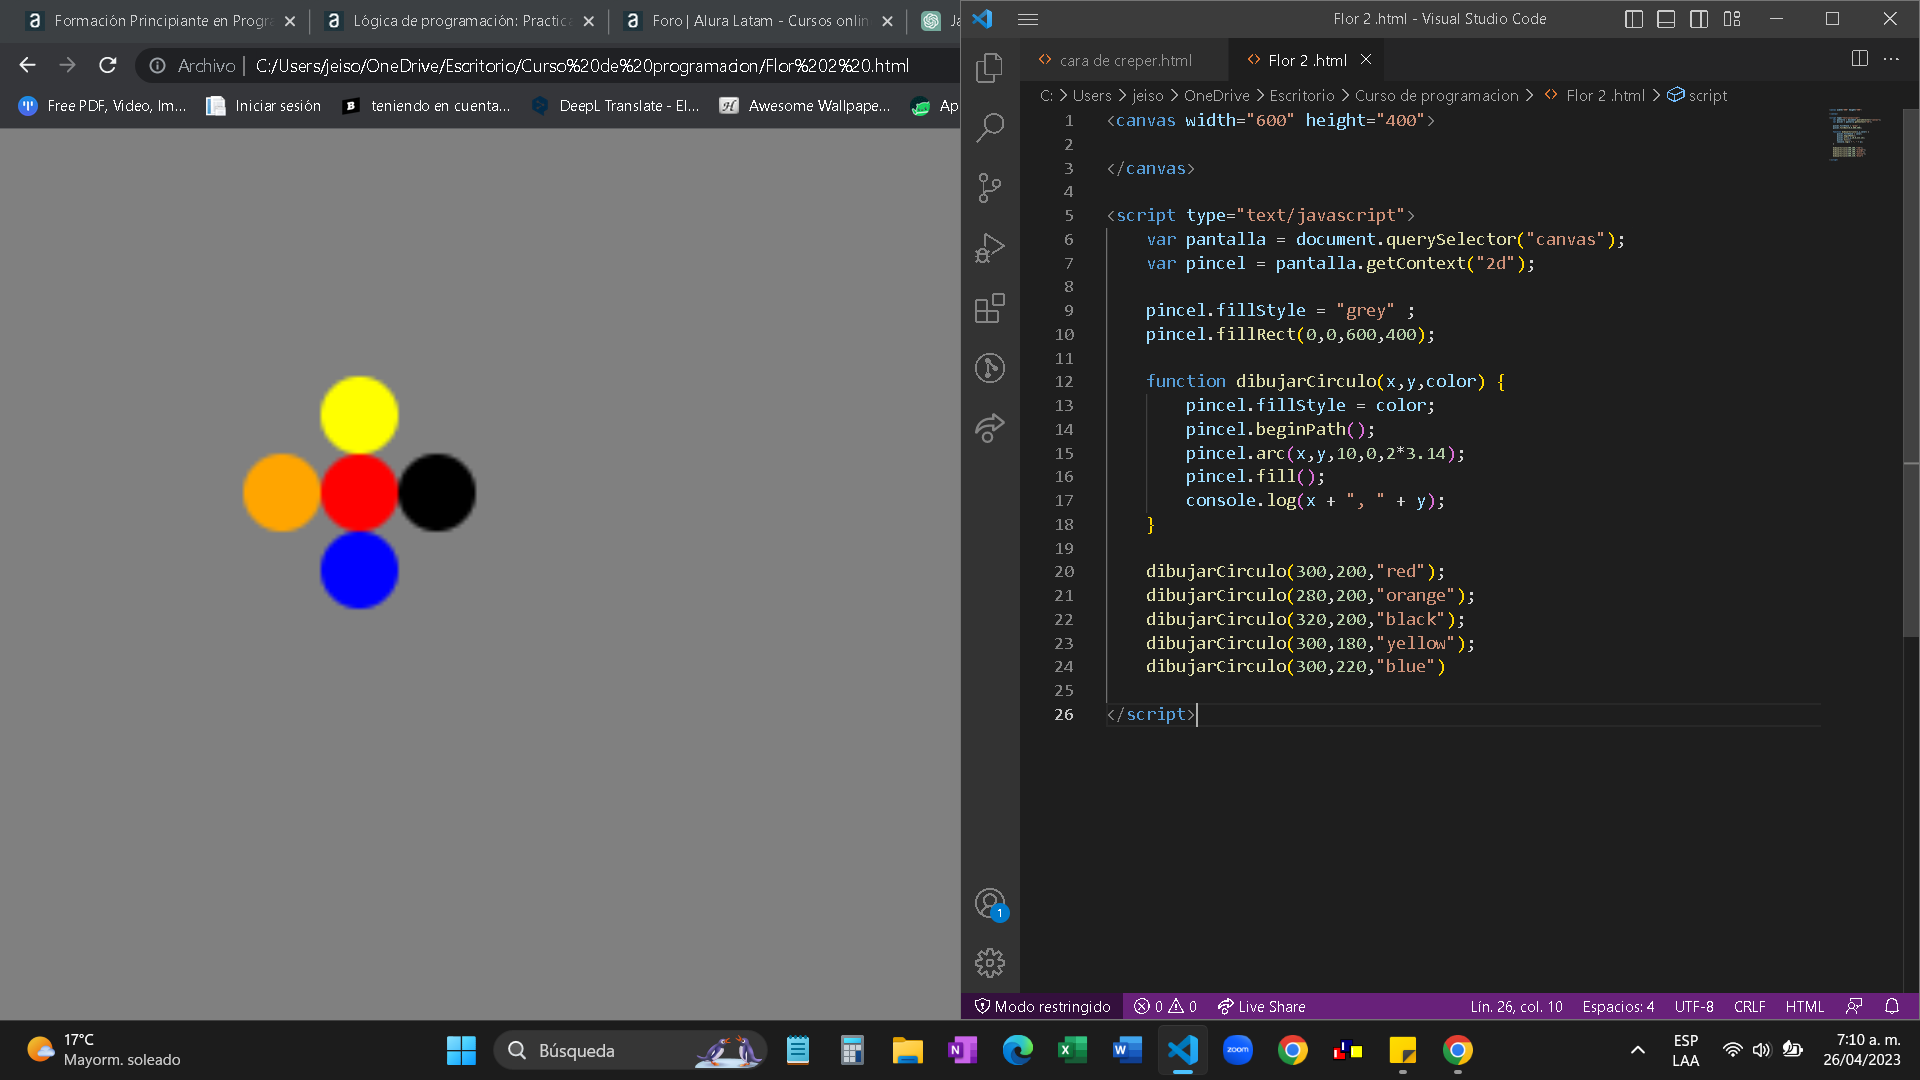Viewport: 1920px width, 1080px height.
Task: Open the Explorer view in VS Code
Action: click(x=990, y=67)
